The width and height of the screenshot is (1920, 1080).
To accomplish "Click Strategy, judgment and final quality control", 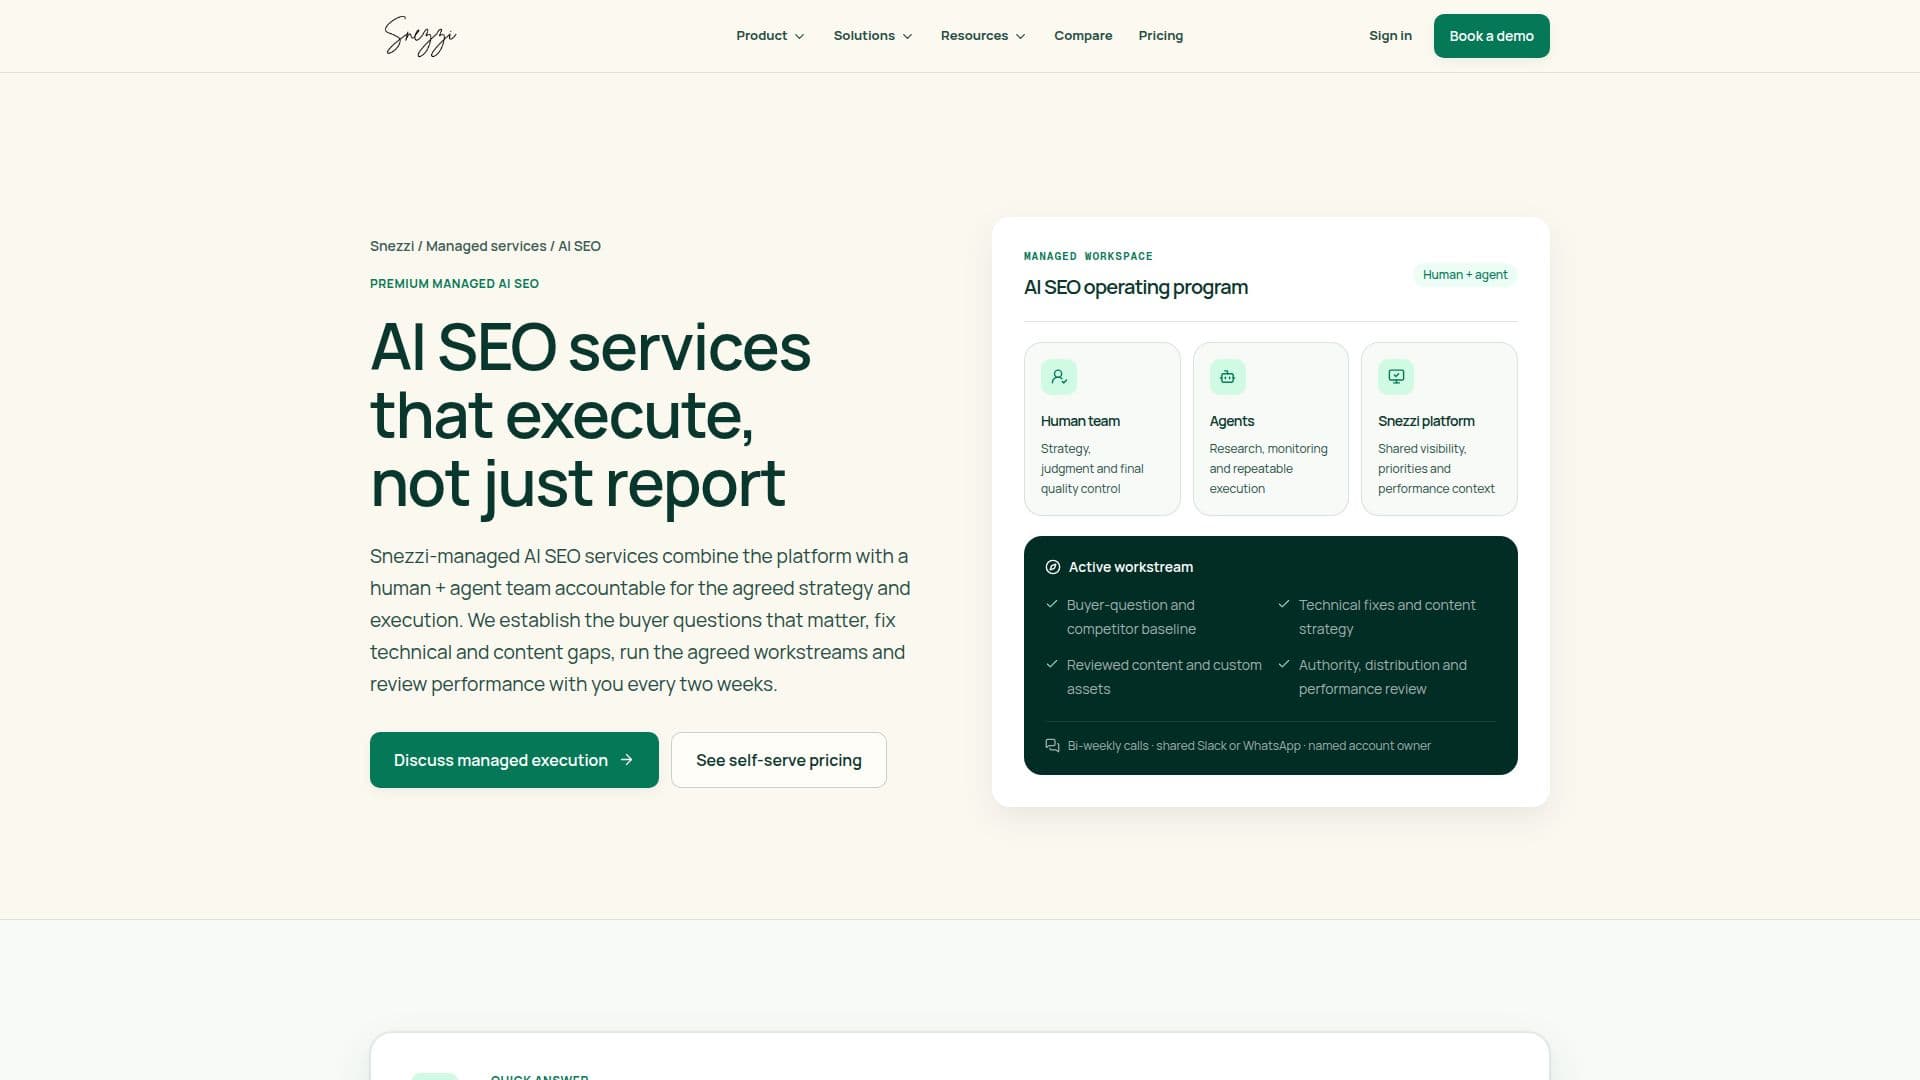I will pos(1092,469).
